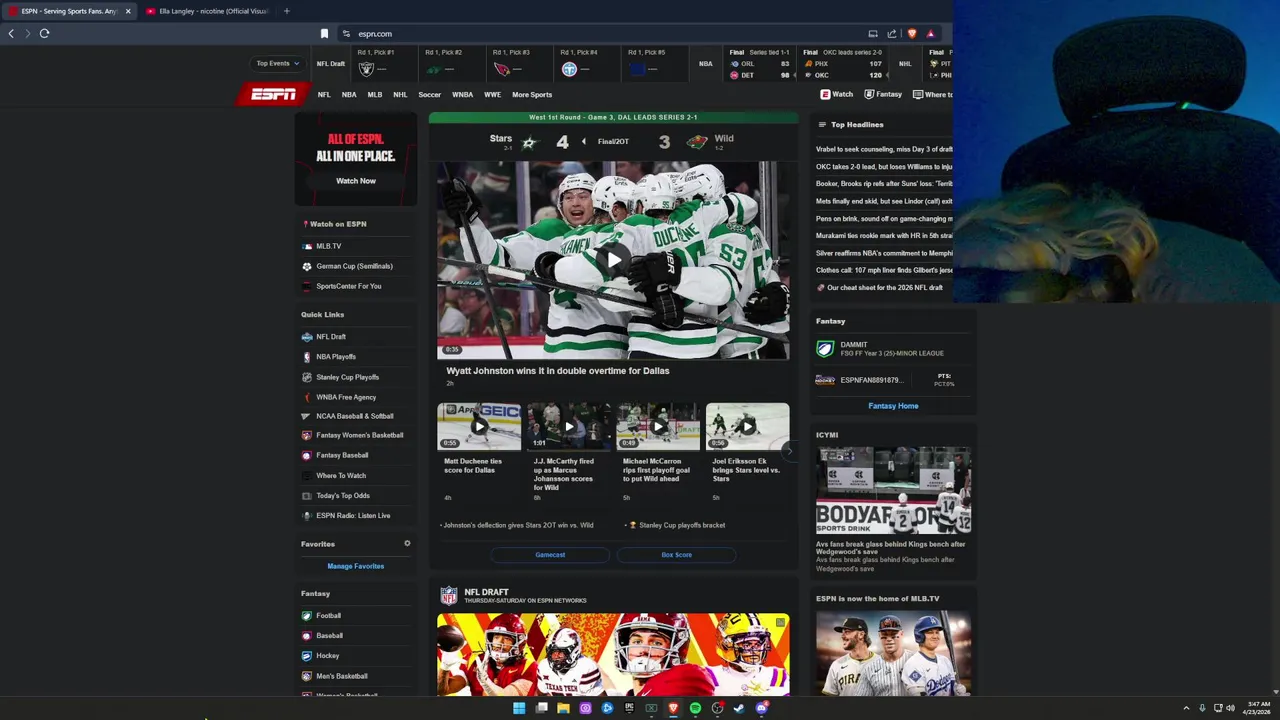Click the Dallas Stars team logo
Image resolution: width=1280 pixels, height=720 pixels.
click(x=529, y=143)
